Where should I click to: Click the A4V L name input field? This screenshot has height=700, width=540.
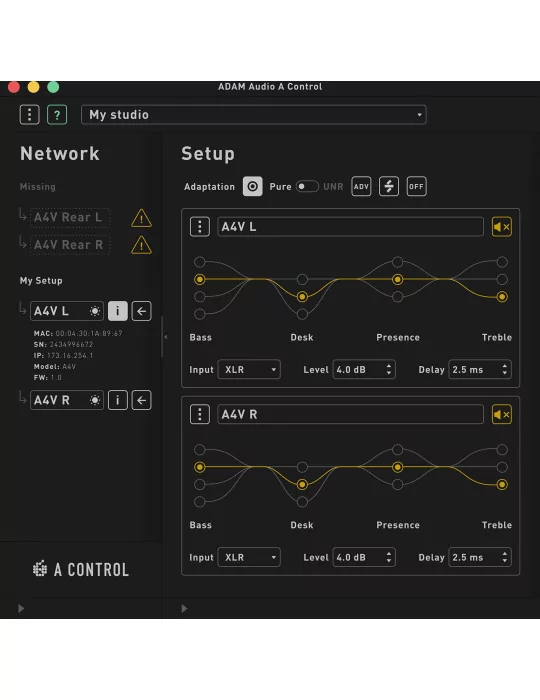[x=350, y=227]
